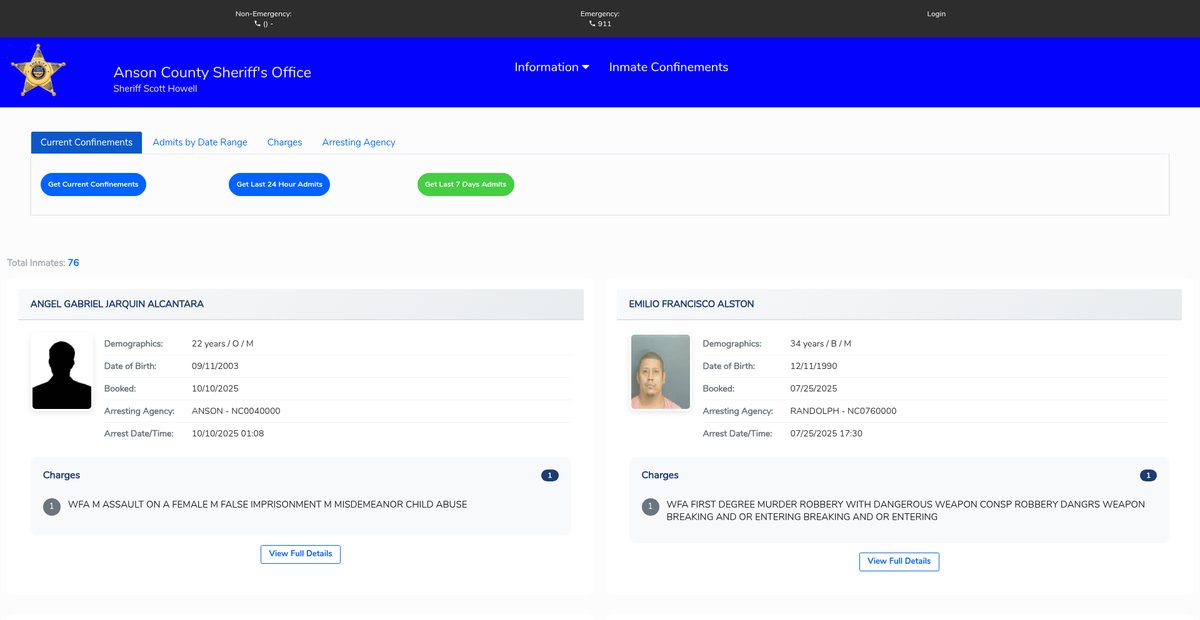Click demographics 34 years / B / M
1200x620 pixels.
pos(821,344)
